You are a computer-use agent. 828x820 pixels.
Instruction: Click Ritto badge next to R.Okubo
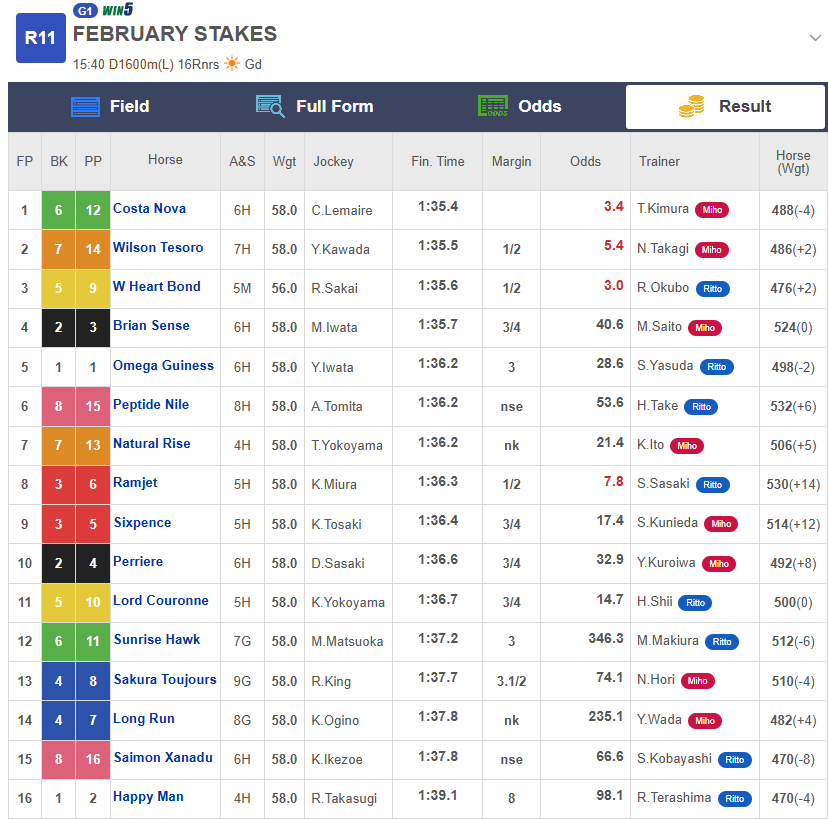713,289
